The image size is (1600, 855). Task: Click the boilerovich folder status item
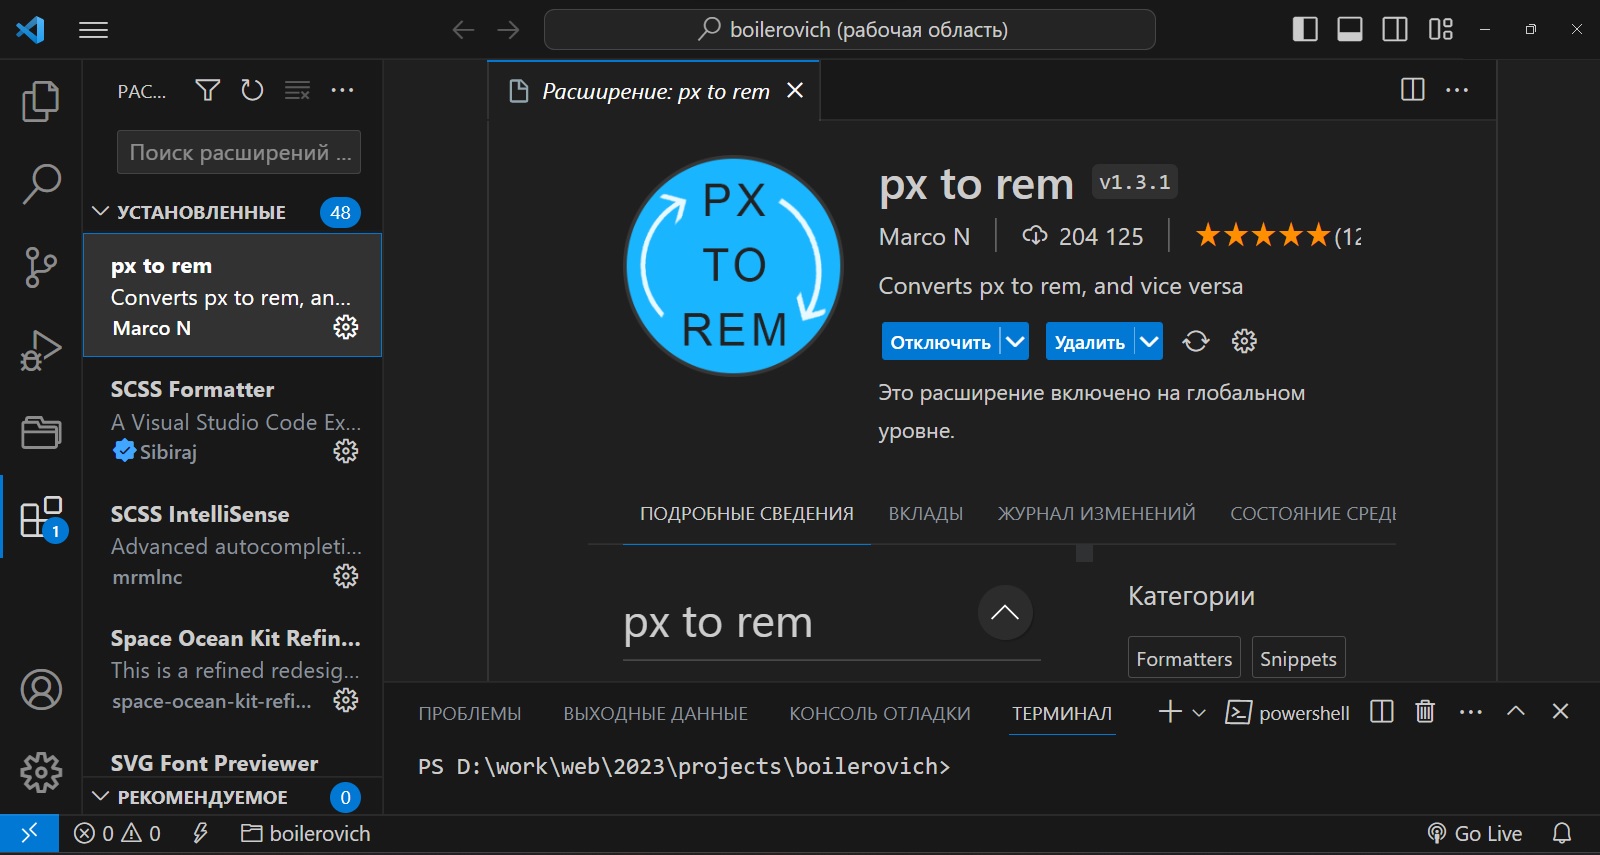point(306,833)
